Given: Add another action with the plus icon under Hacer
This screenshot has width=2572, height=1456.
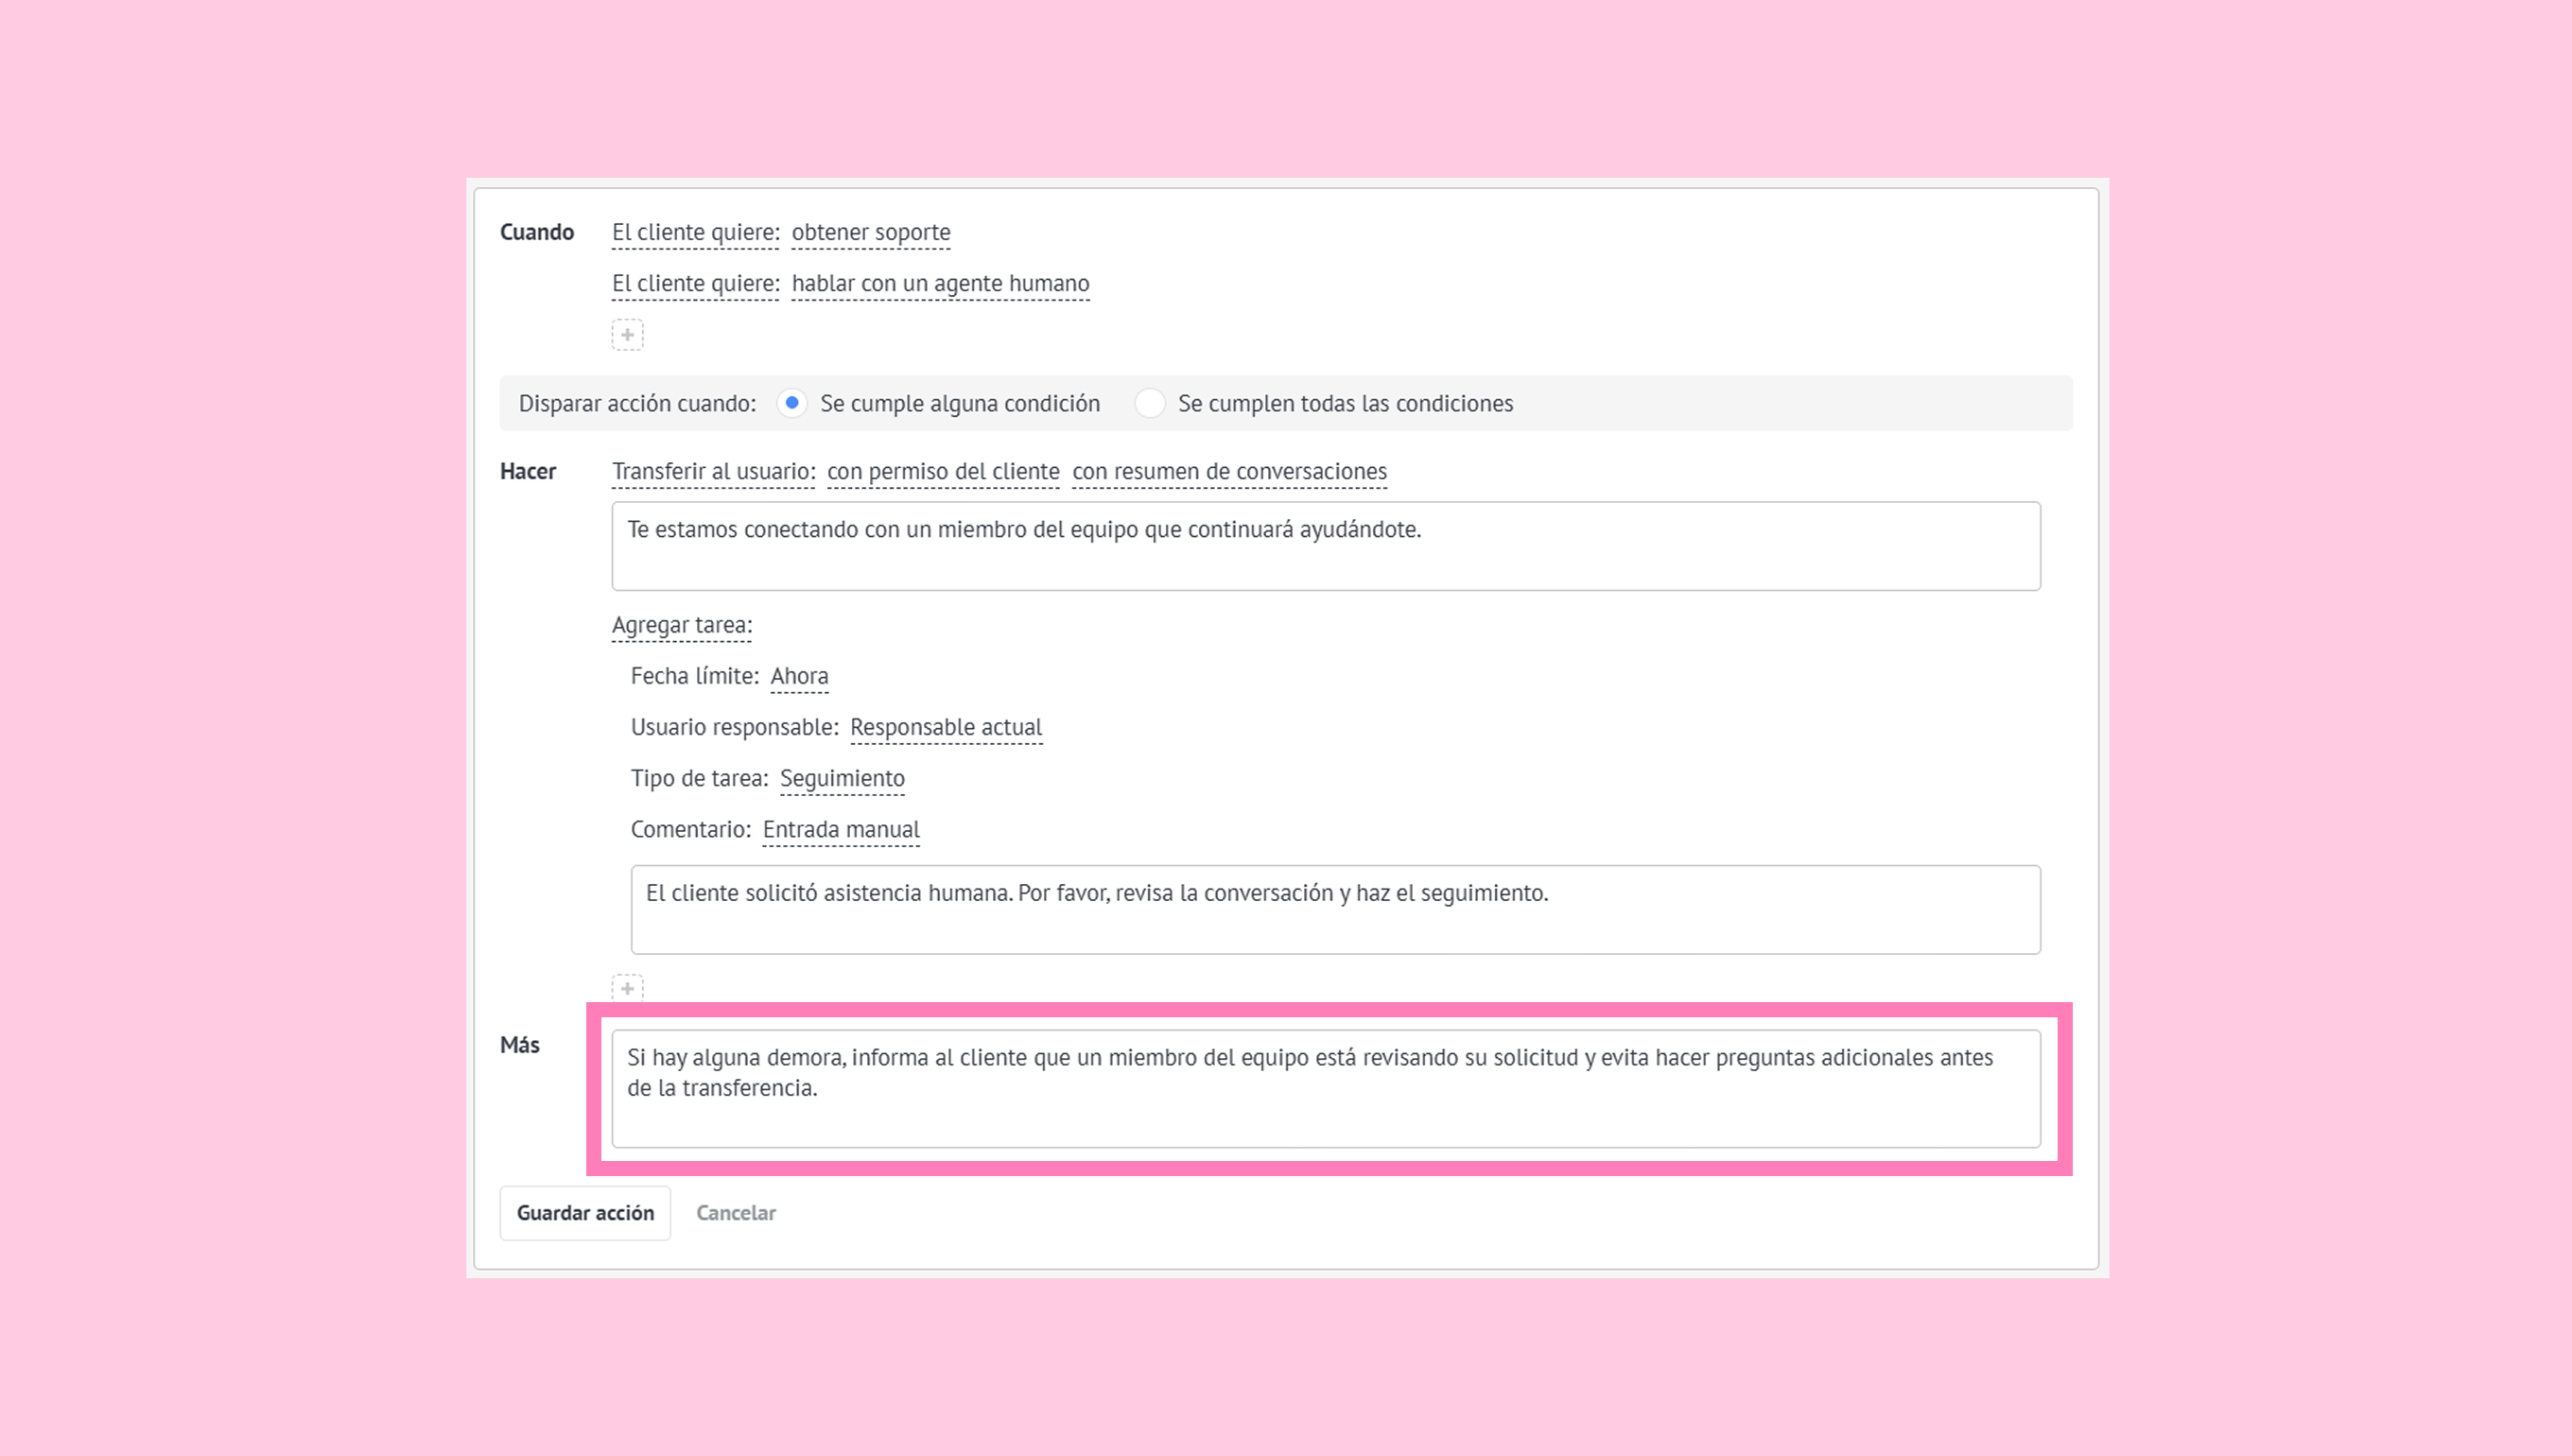Looking at the screenshot, I should pyautogui.click(x=627, y=988).
